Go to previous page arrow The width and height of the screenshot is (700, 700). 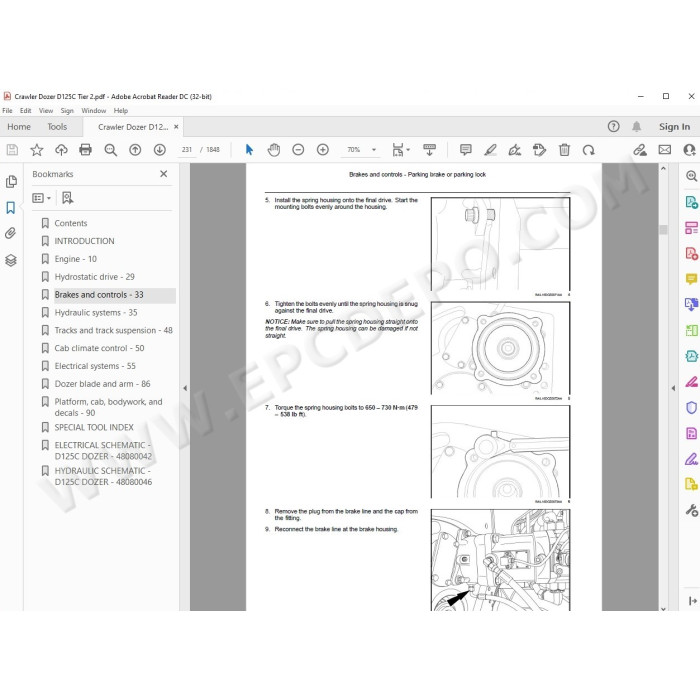coord(135,150)
